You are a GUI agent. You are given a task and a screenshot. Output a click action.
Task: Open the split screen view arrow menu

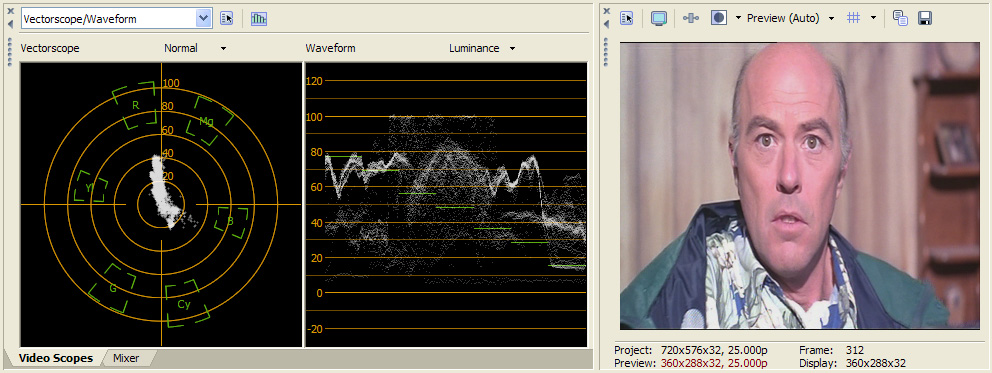738,18
